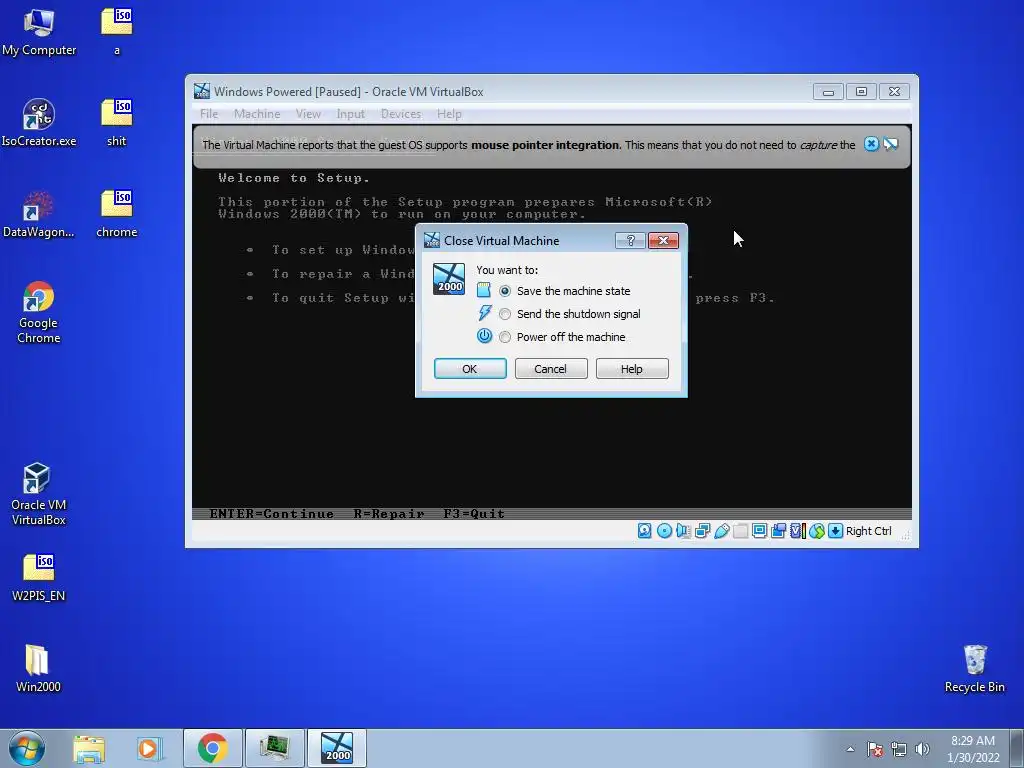The width and height of the screenshot is (1024, 768).
Task: Select the W2PIS_EN iso file
Action: (39, 577)
